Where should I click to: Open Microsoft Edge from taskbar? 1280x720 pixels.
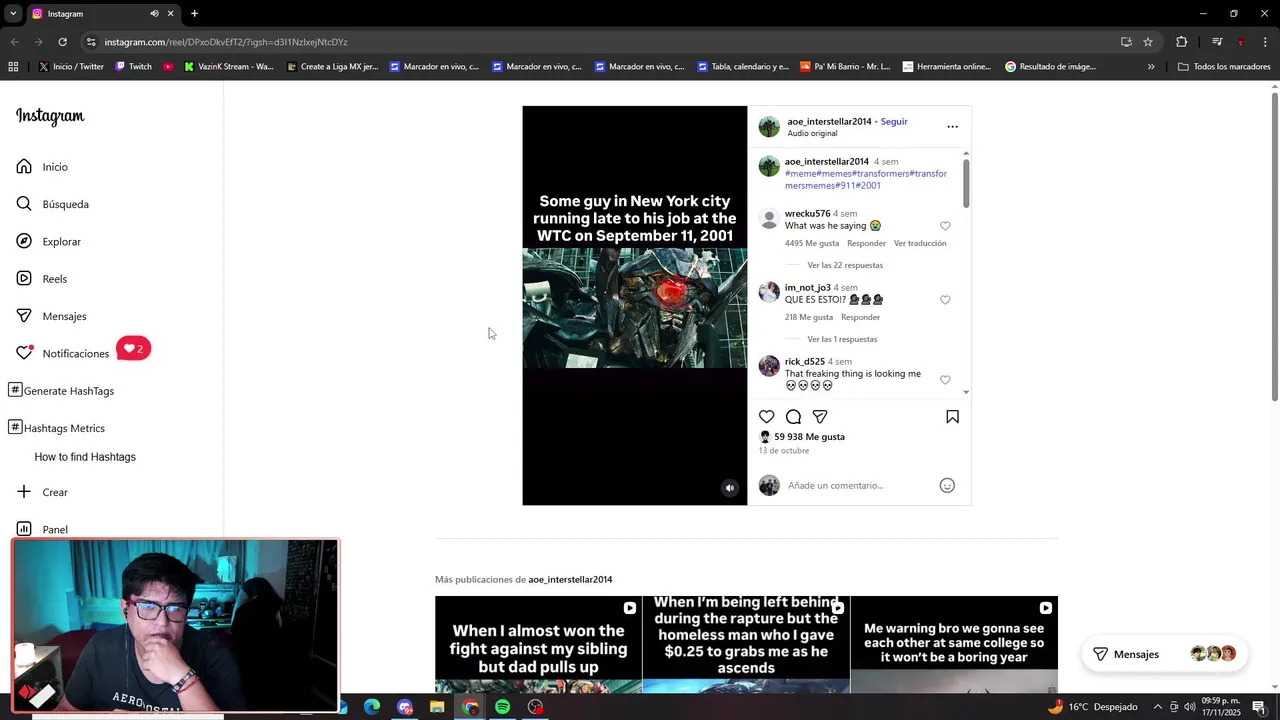372,707
